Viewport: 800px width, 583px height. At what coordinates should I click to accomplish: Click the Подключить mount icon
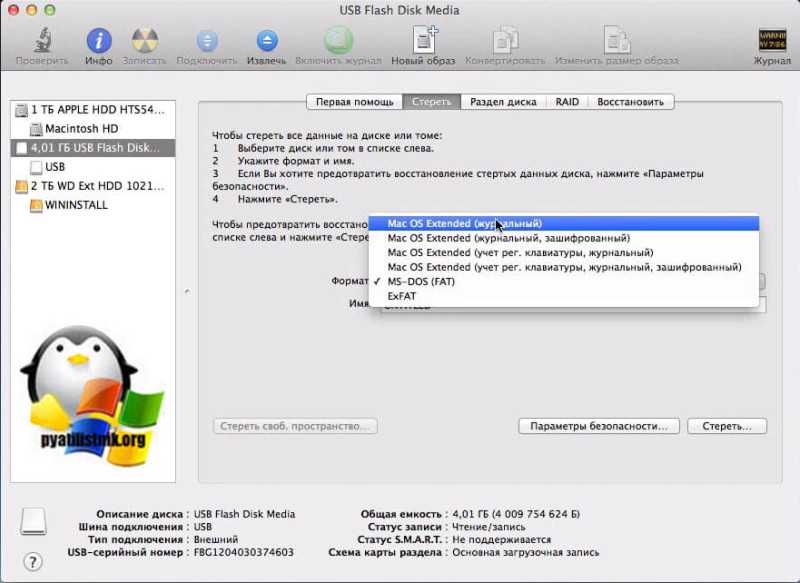(207, 41)
